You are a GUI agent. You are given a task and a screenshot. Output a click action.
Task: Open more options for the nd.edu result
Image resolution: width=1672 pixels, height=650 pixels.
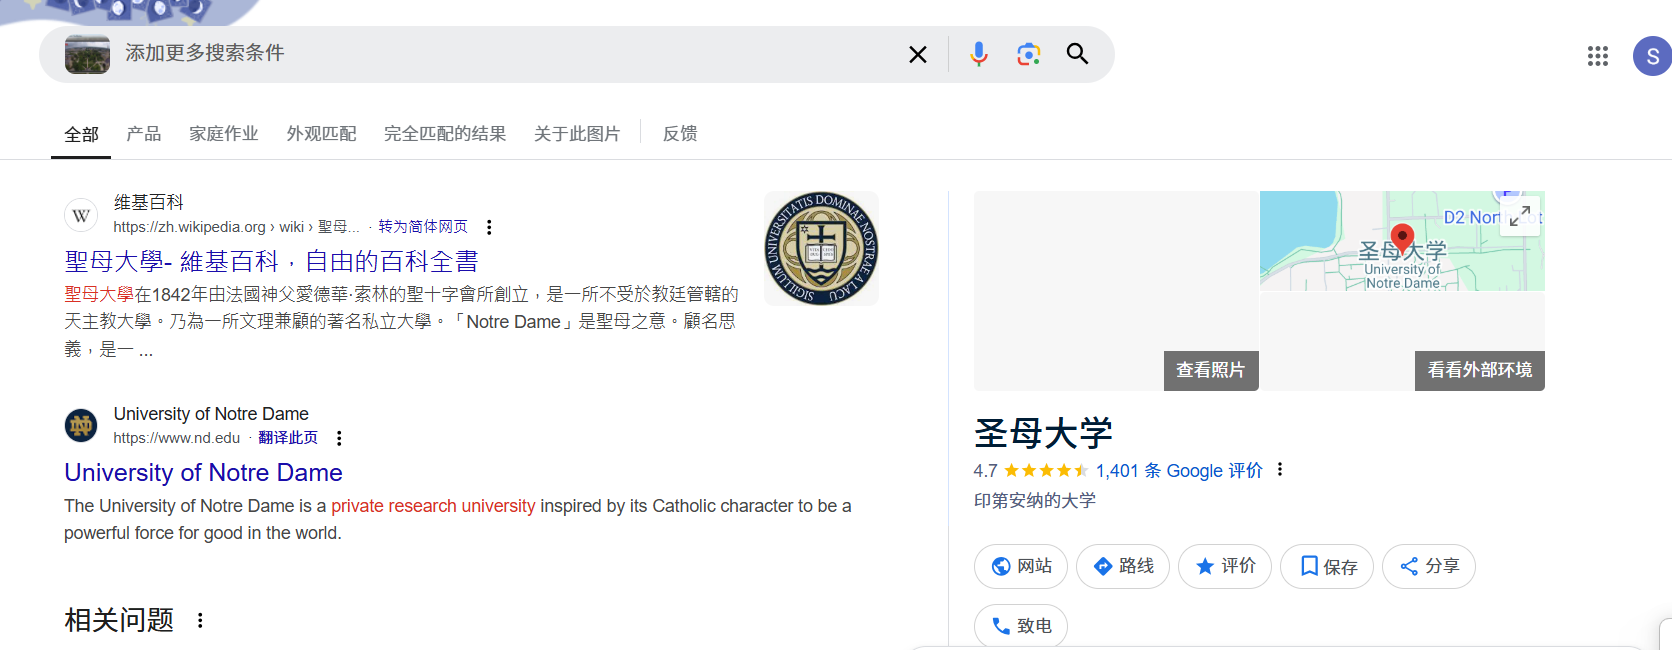click(x=339, y=438)
